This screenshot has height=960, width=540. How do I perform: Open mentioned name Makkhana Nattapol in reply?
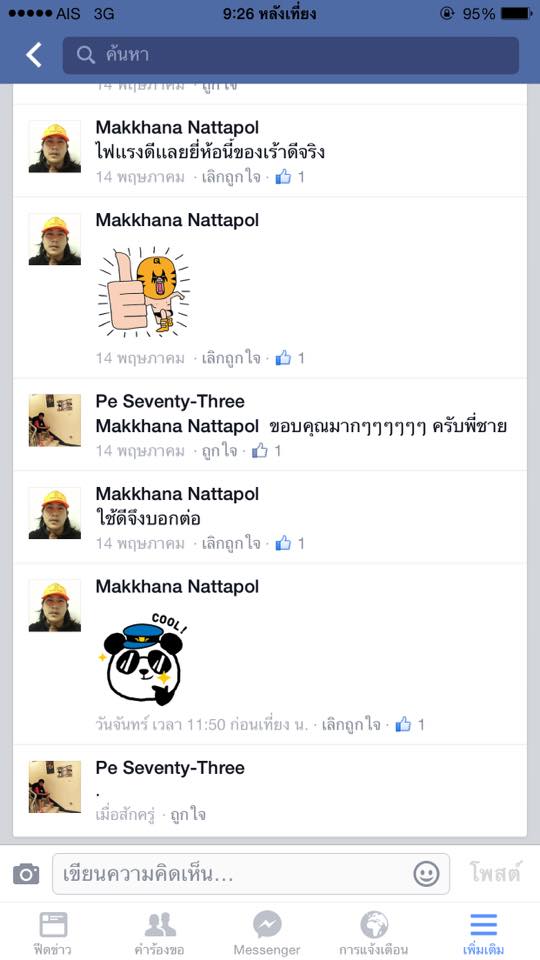[178, 426]
